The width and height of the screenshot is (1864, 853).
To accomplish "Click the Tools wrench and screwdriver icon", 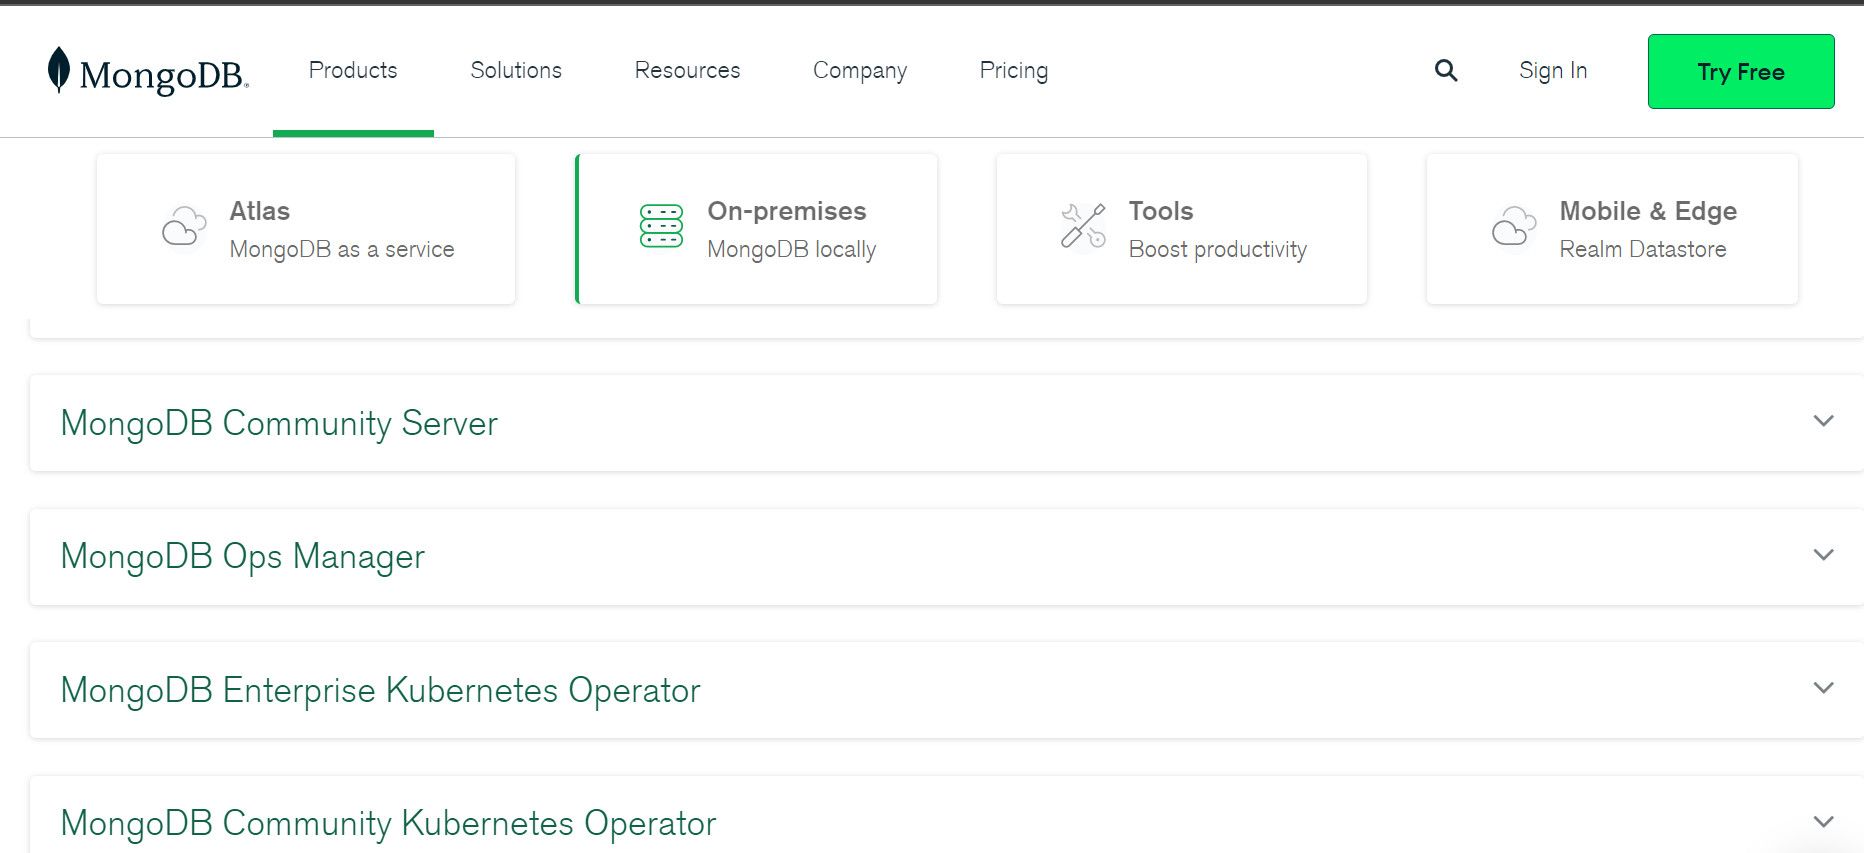I will pos(1083,226).
